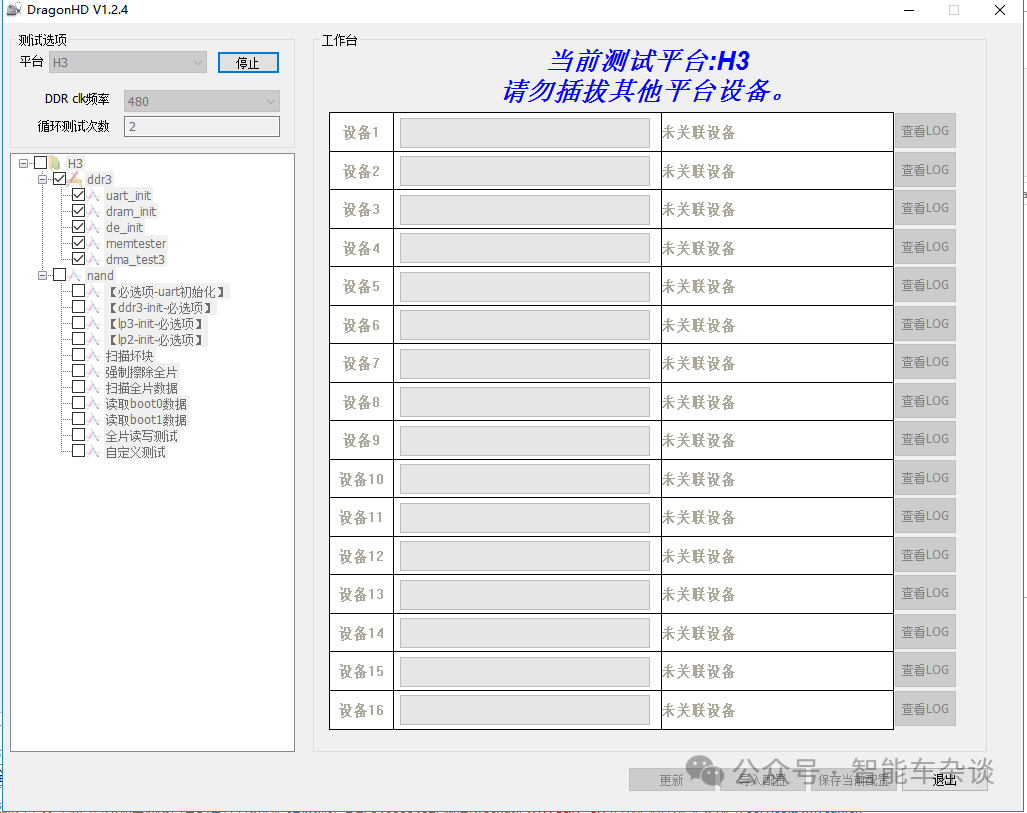Select the 扫描全片数据 tree item
This screenshot has width=1027, height=813.
[141, 388]
